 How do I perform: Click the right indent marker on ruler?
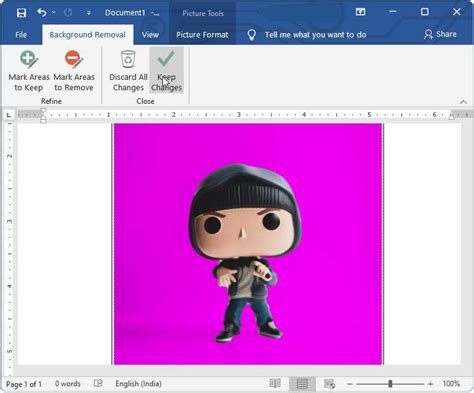pos(451,117)
